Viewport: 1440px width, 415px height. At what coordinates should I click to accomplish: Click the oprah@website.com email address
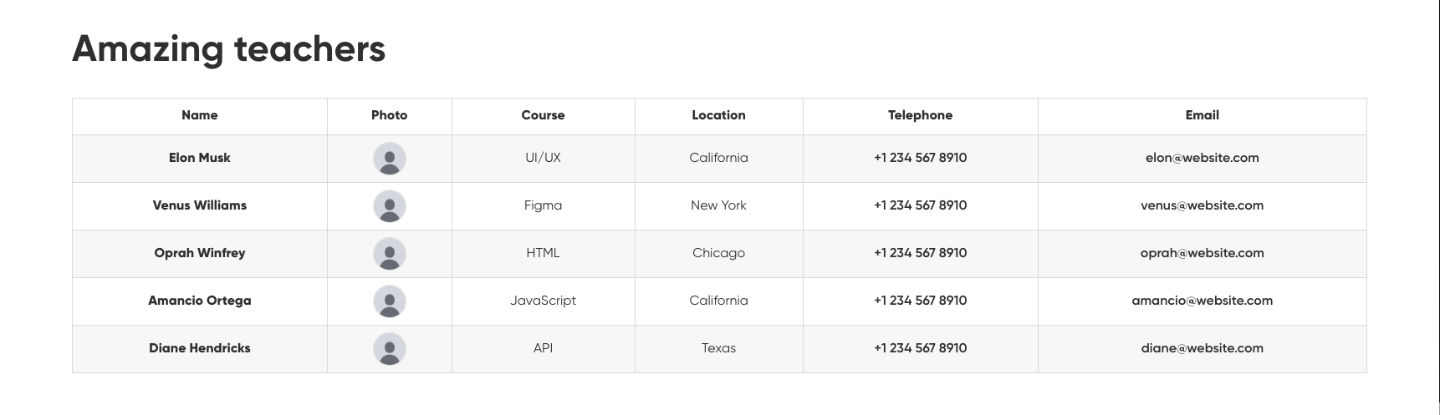[1202, 253]
